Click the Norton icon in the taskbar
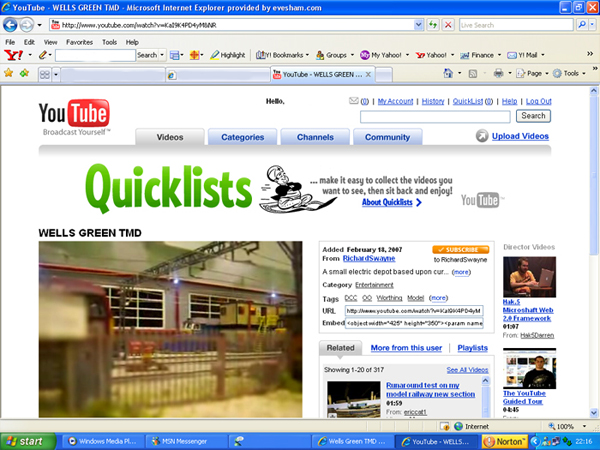The image size is (600, 450). [x=505, y=442]
